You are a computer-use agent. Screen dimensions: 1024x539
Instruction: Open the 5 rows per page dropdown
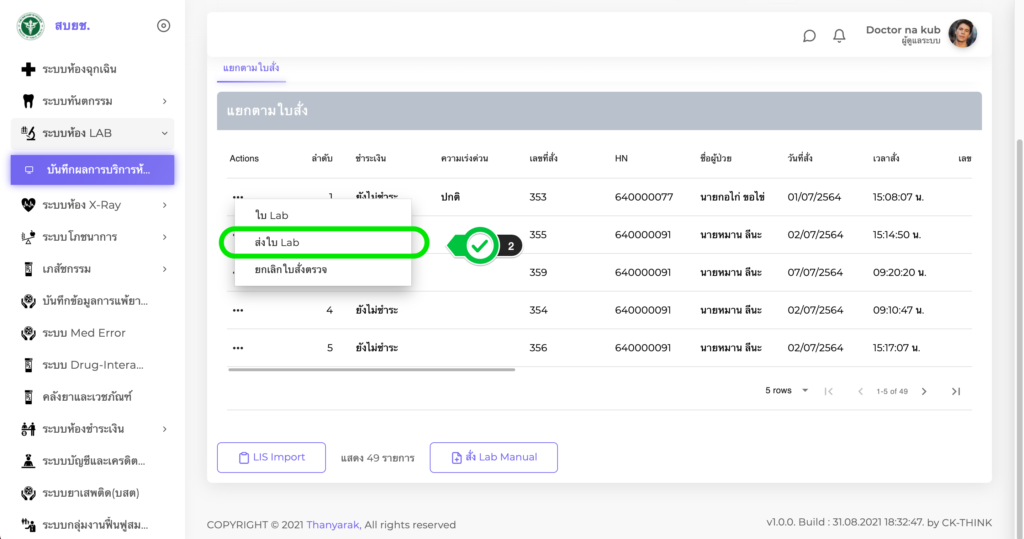click(787, 391)
